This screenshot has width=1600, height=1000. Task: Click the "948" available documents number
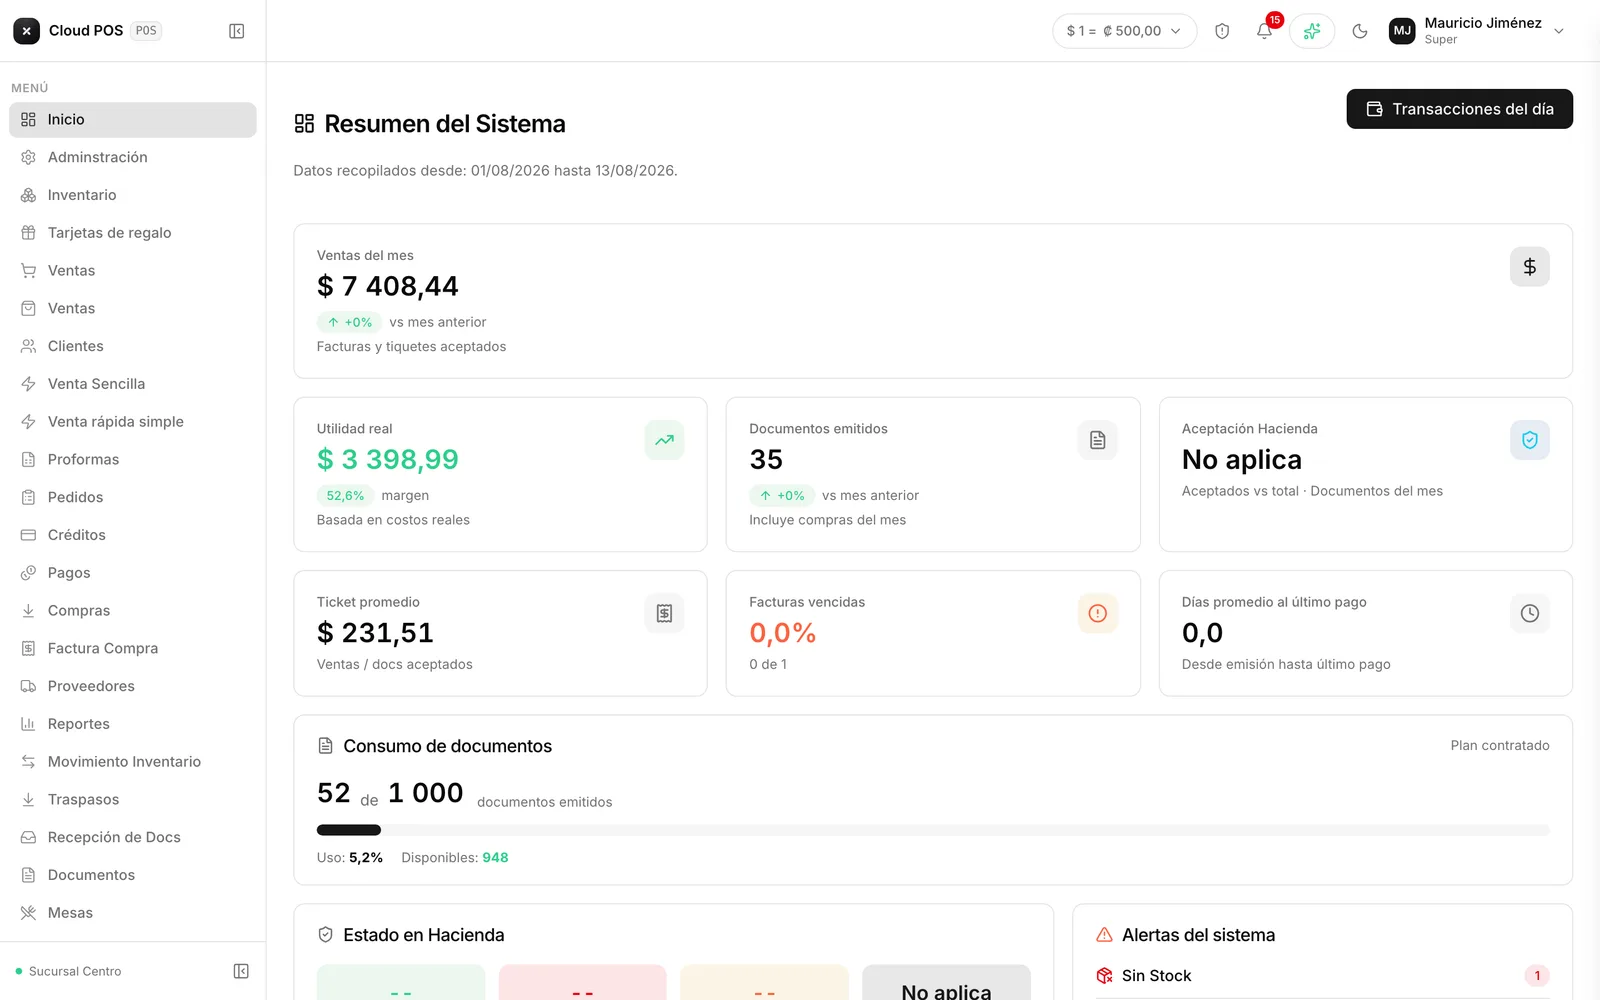(495, 858)
